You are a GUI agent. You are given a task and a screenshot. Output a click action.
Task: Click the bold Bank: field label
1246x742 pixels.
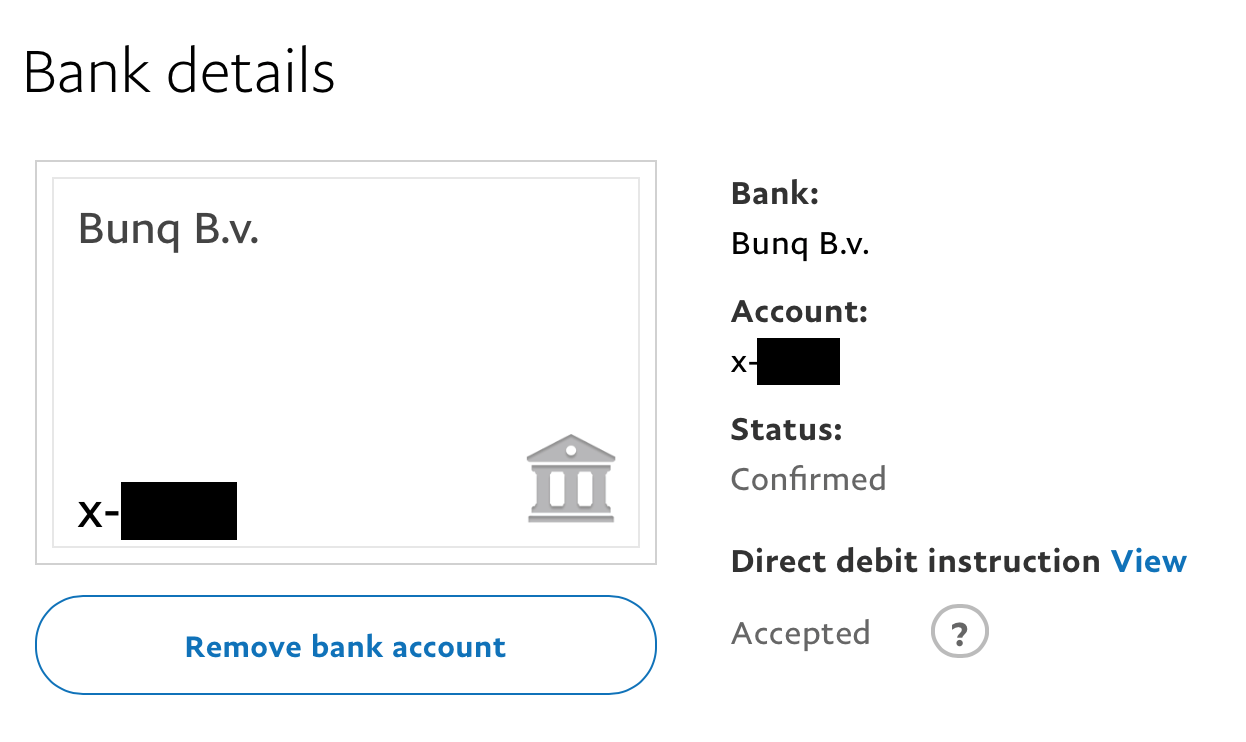775,193
